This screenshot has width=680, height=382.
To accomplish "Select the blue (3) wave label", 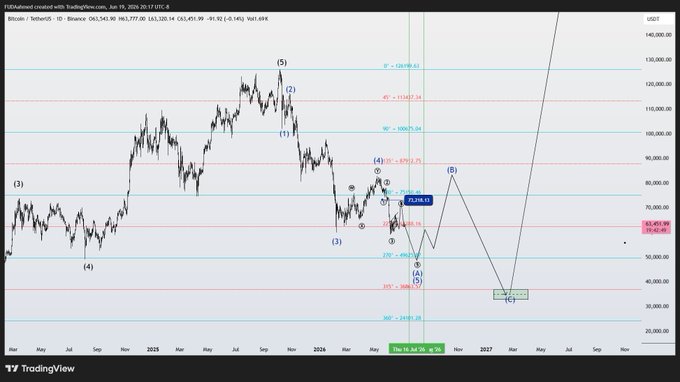I will [337, 242].
